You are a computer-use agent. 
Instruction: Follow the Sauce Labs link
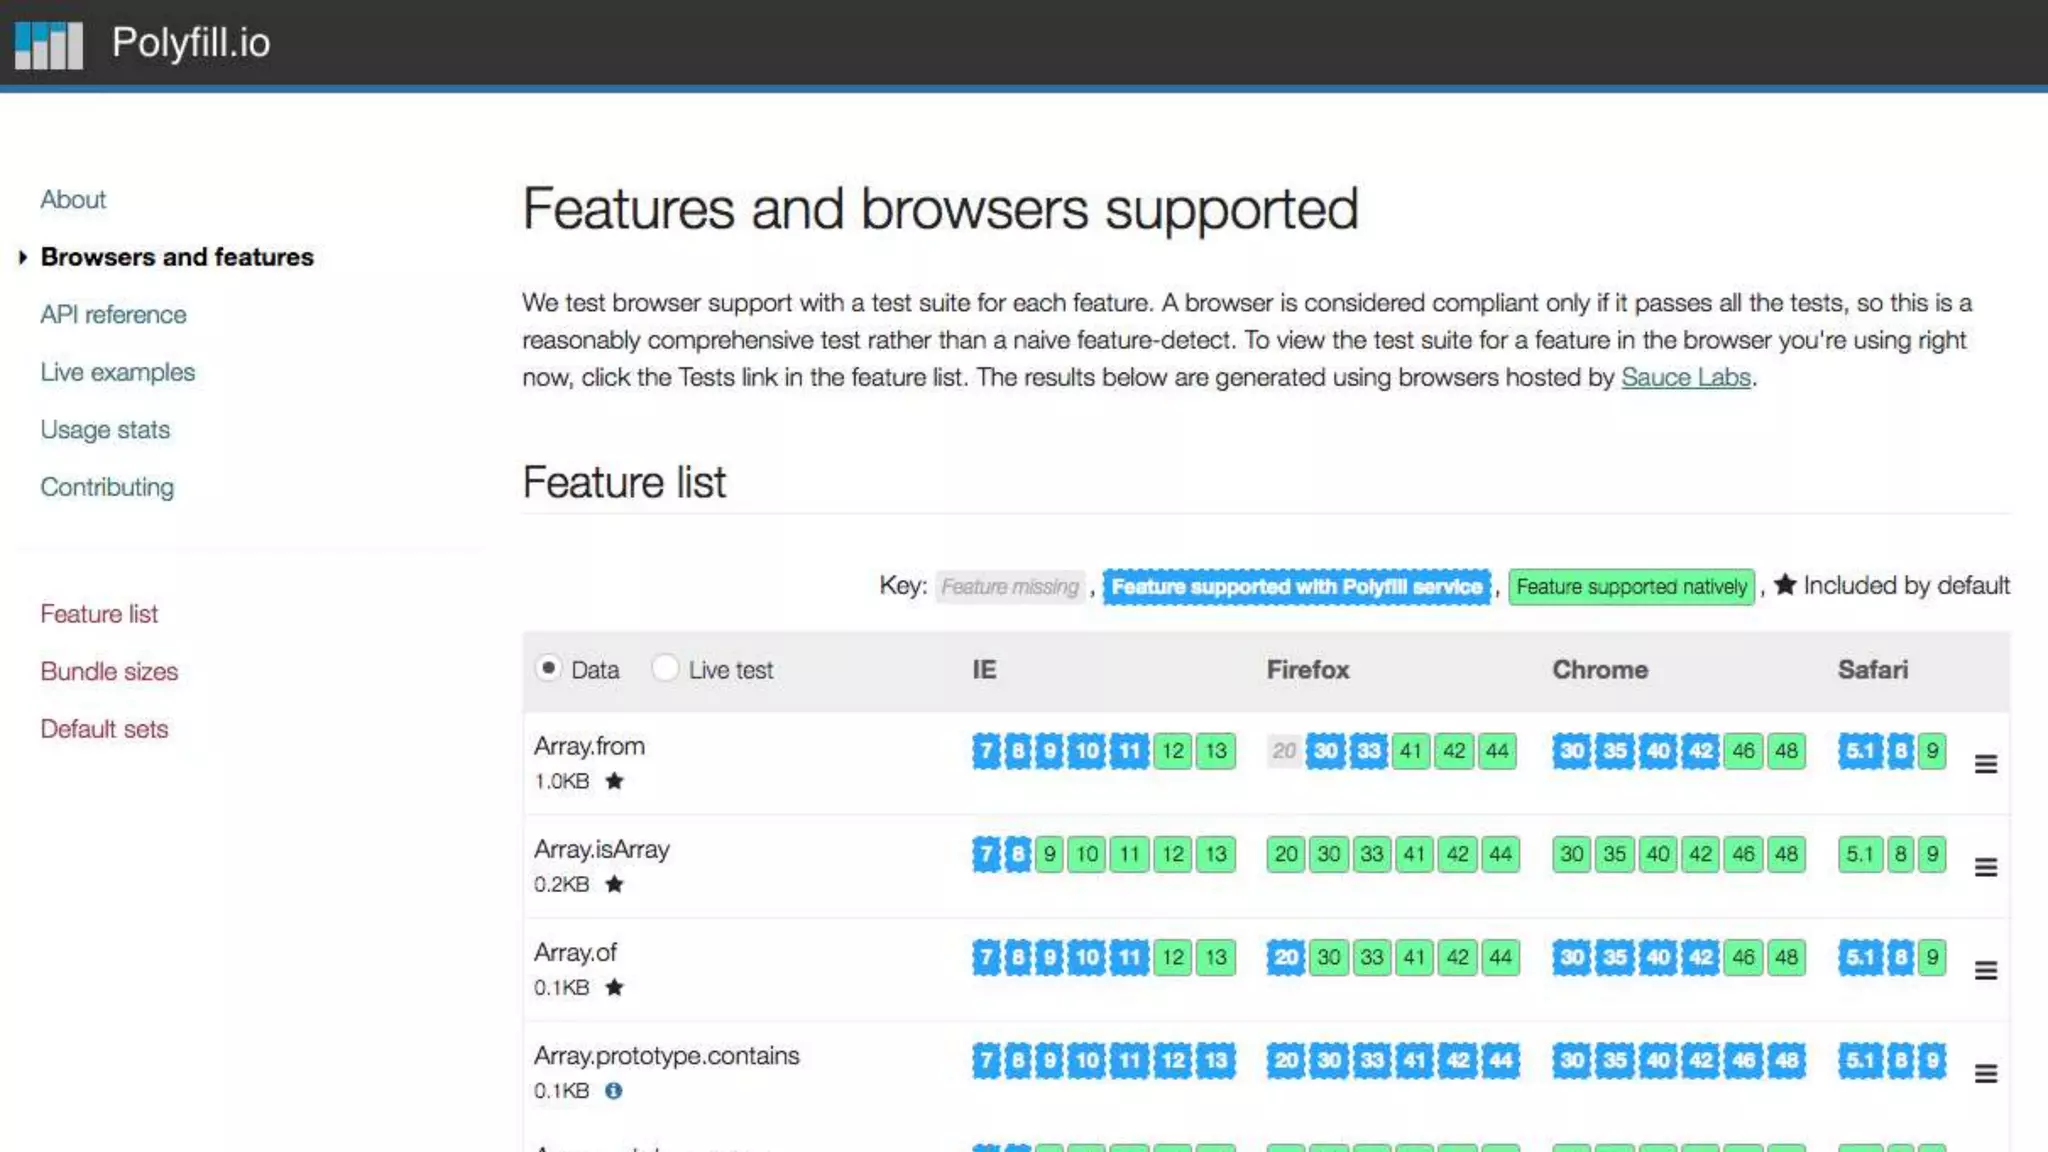tap(1685, 377)
